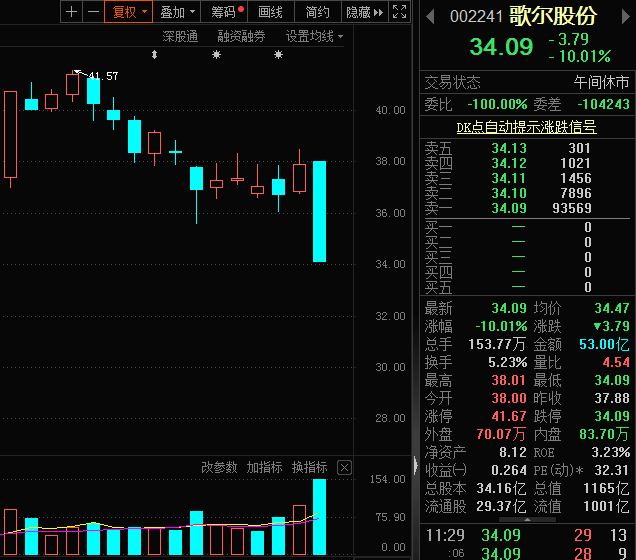Open DK点自动提示涨跌信号 link
This screenshot has height=560, width=636.
click(526, 127)
